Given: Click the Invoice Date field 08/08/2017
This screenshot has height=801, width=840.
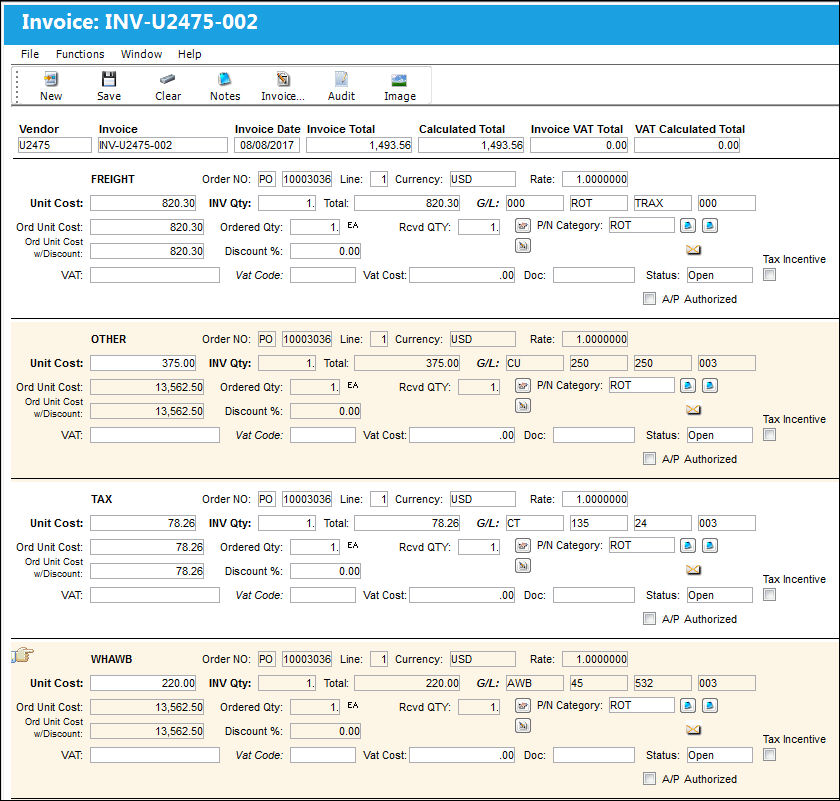Looking at the screenshot, I should pyautogui.click(x=267, y=145).
